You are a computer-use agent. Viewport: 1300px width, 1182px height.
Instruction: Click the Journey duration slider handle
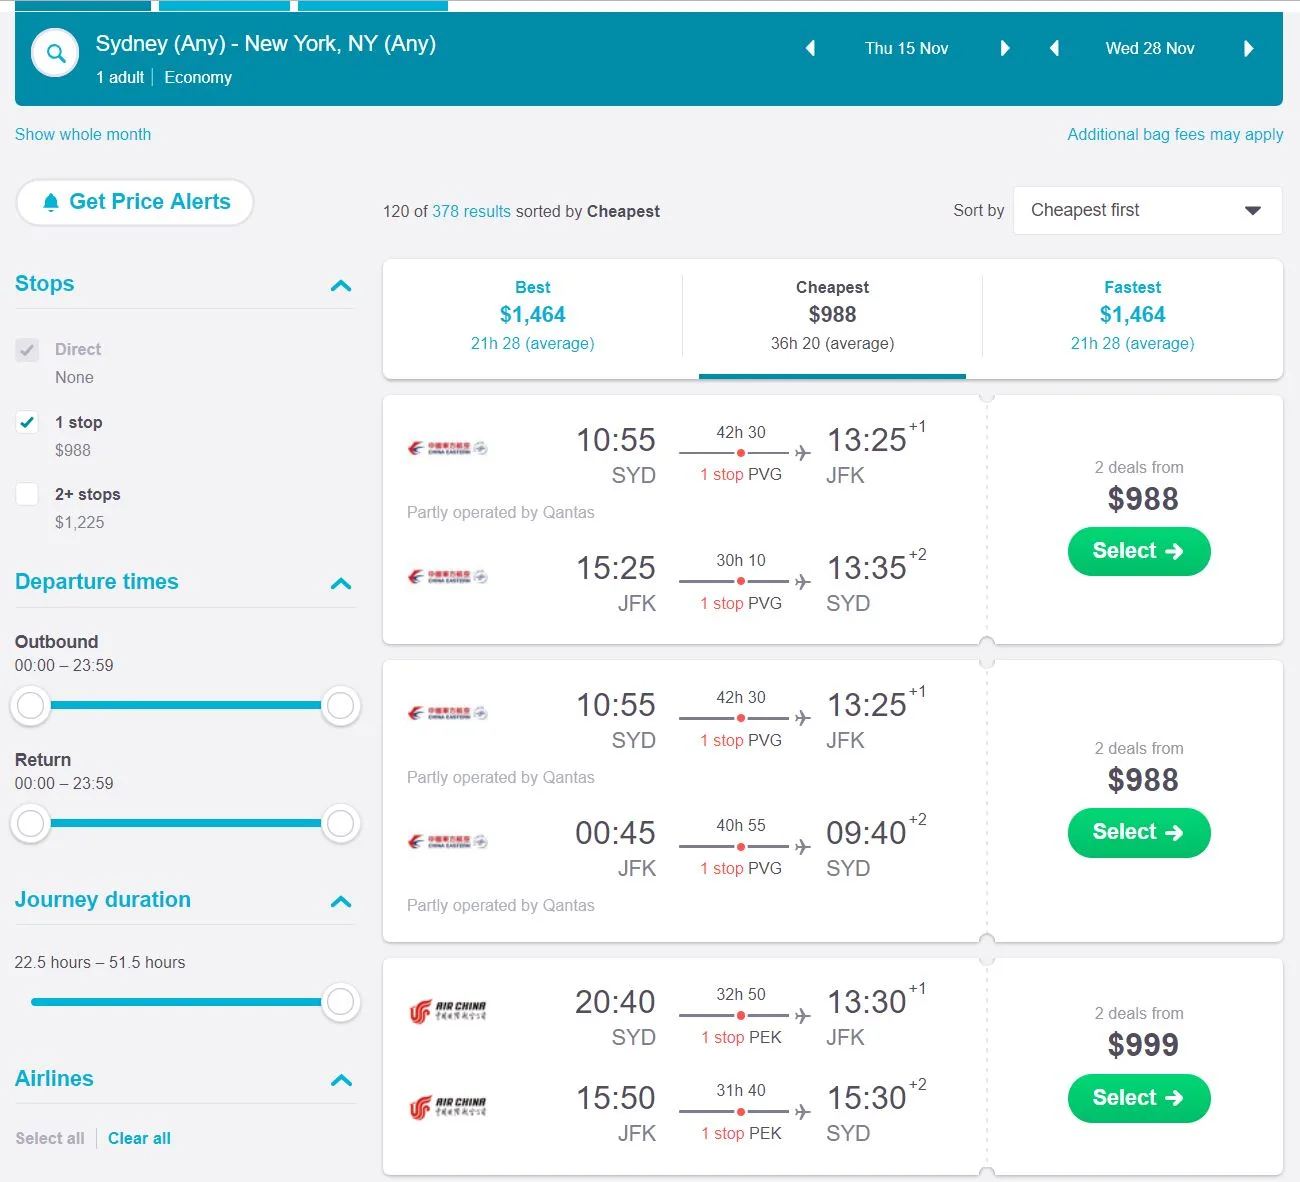click(340, 1002)
